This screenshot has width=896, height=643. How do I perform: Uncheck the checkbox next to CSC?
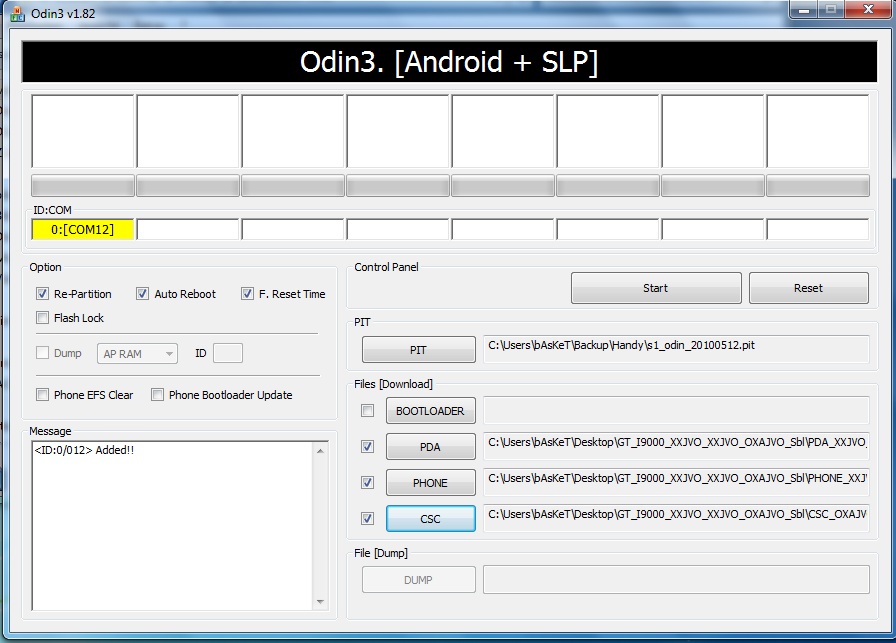(367, 519)
